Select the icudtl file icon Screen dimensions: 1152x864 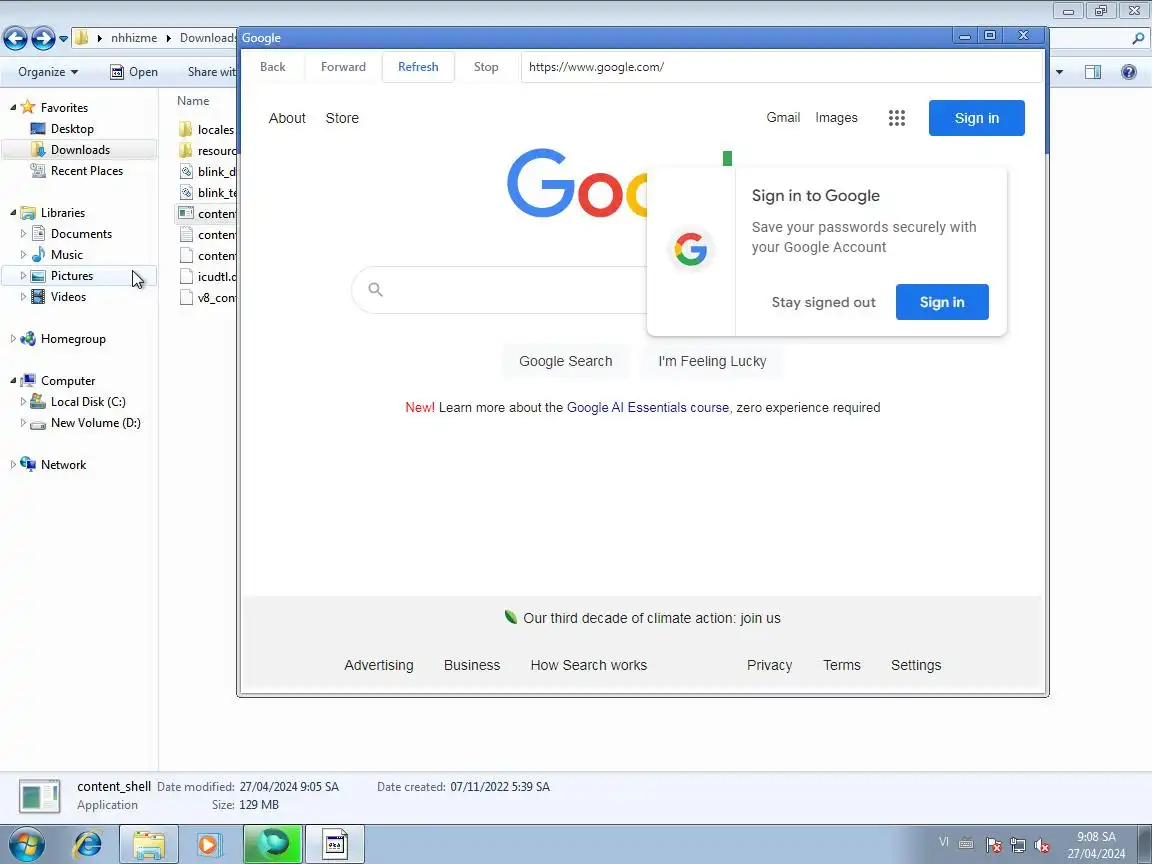(187, 277)
